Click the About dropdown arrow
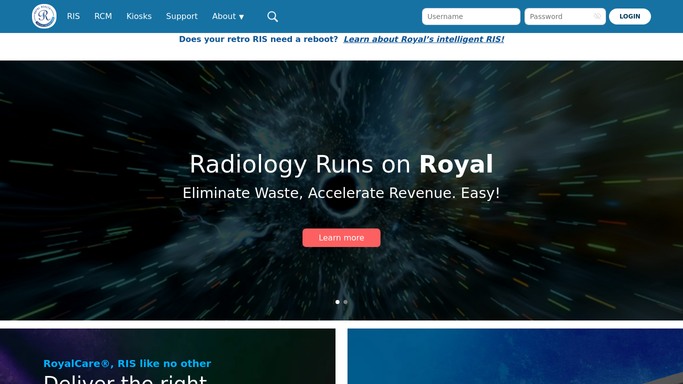 pos(241,17)
